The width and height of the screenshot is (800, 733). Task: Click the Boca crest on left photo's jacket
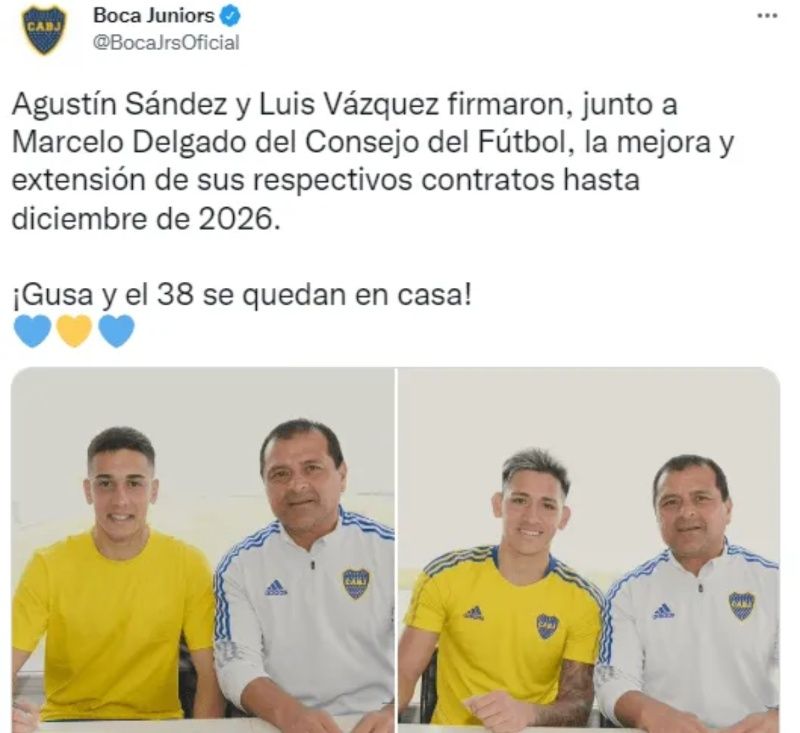tap(356, 584)
